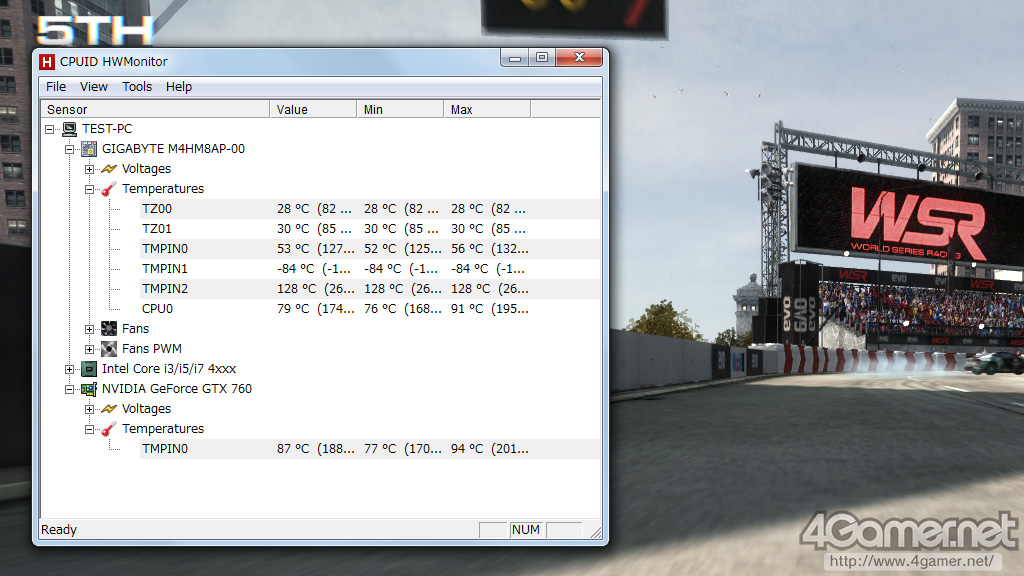Image resolution: width=1024 pixels, height=576 pixels.
Task: Click the Intel Core processor icon
Action: [x=89, y=369]
